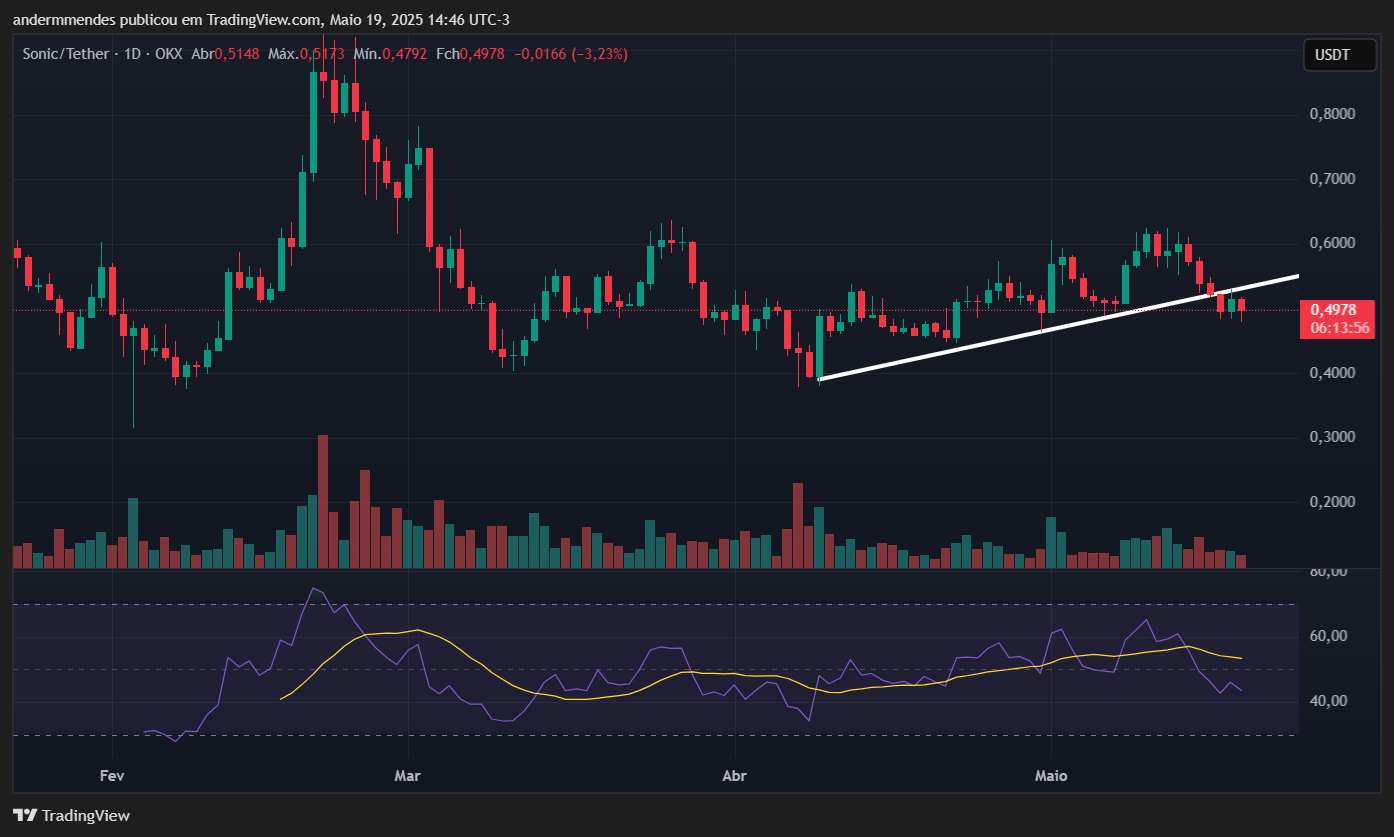Click the Mín.0,4792 low value

(x=390, y=54)
